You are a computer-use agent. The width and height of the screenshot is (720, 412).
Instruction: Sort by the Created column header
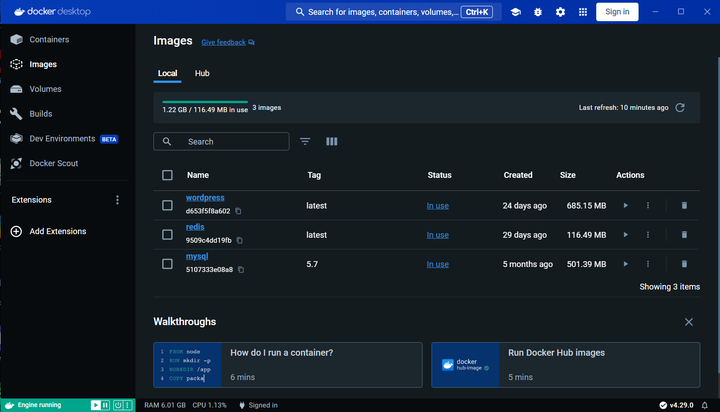click(x=518, y=175)
